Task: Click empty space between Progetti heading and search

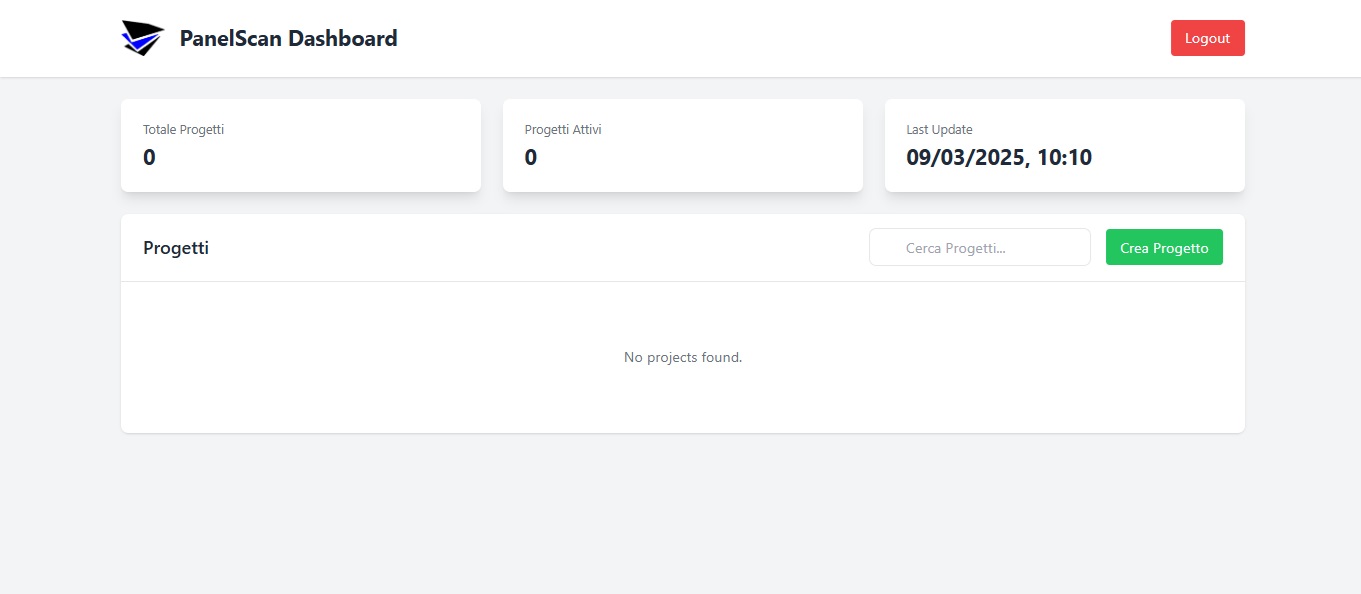Action: point(540,248)
